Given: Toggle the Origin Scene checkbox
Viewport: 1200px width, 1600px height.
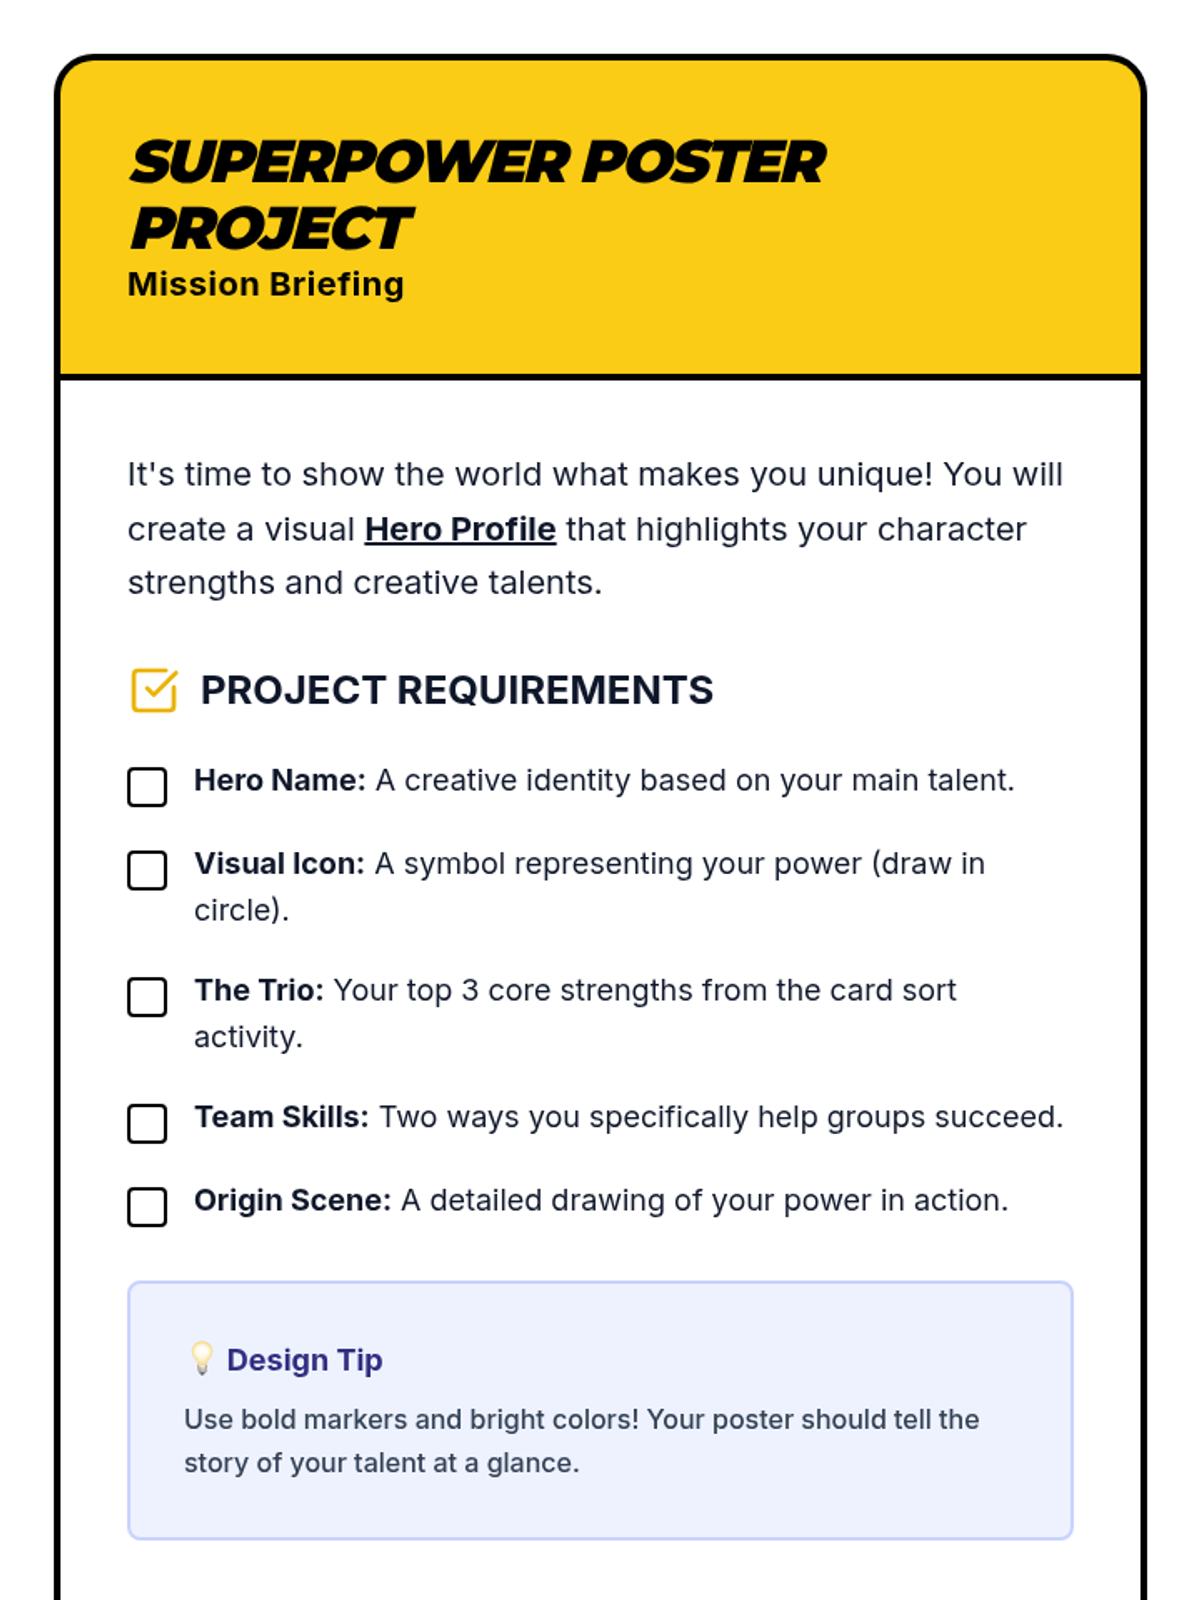Looking at the screenshot, I should [147, 1207].
